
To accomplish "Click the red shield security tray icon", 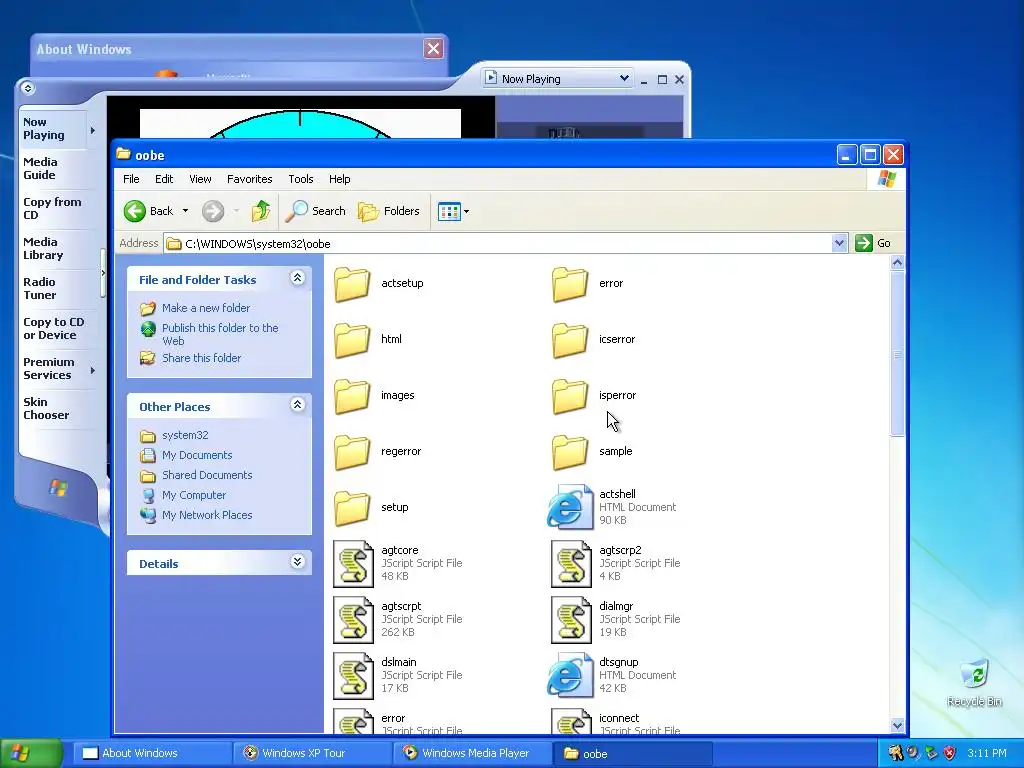I will [950, 753].
